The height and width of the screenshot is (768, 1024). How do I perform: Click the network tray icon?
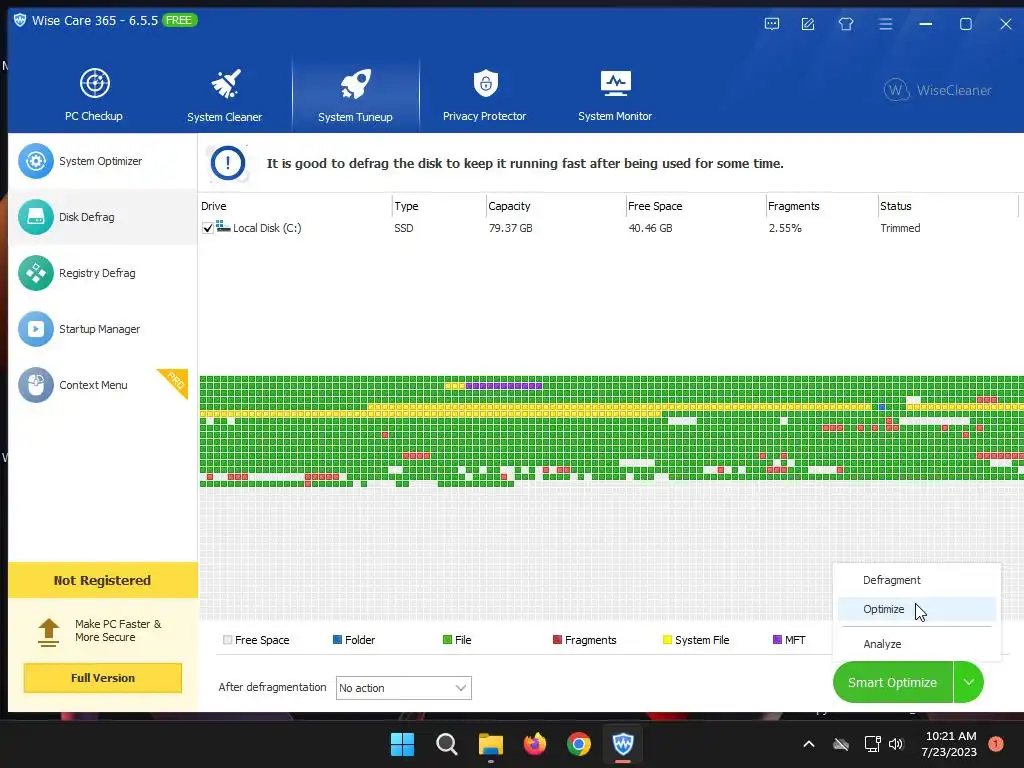872,744
